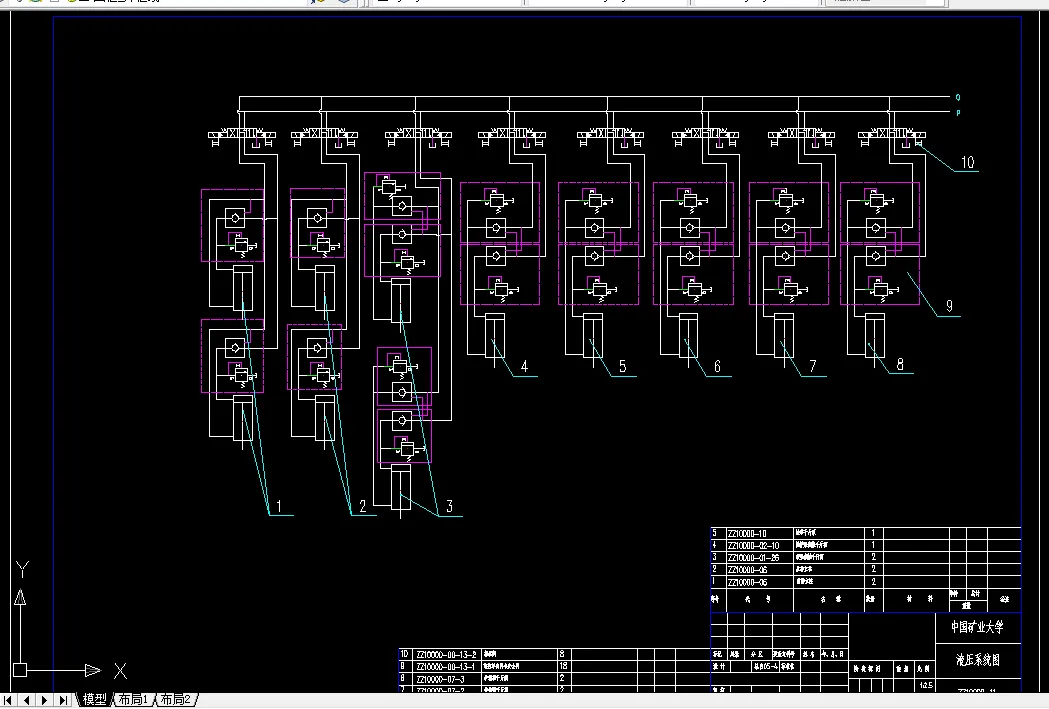
Task: Select part code ZZ10000-07-3 in lower table
Action: click(x=440, y=679)
